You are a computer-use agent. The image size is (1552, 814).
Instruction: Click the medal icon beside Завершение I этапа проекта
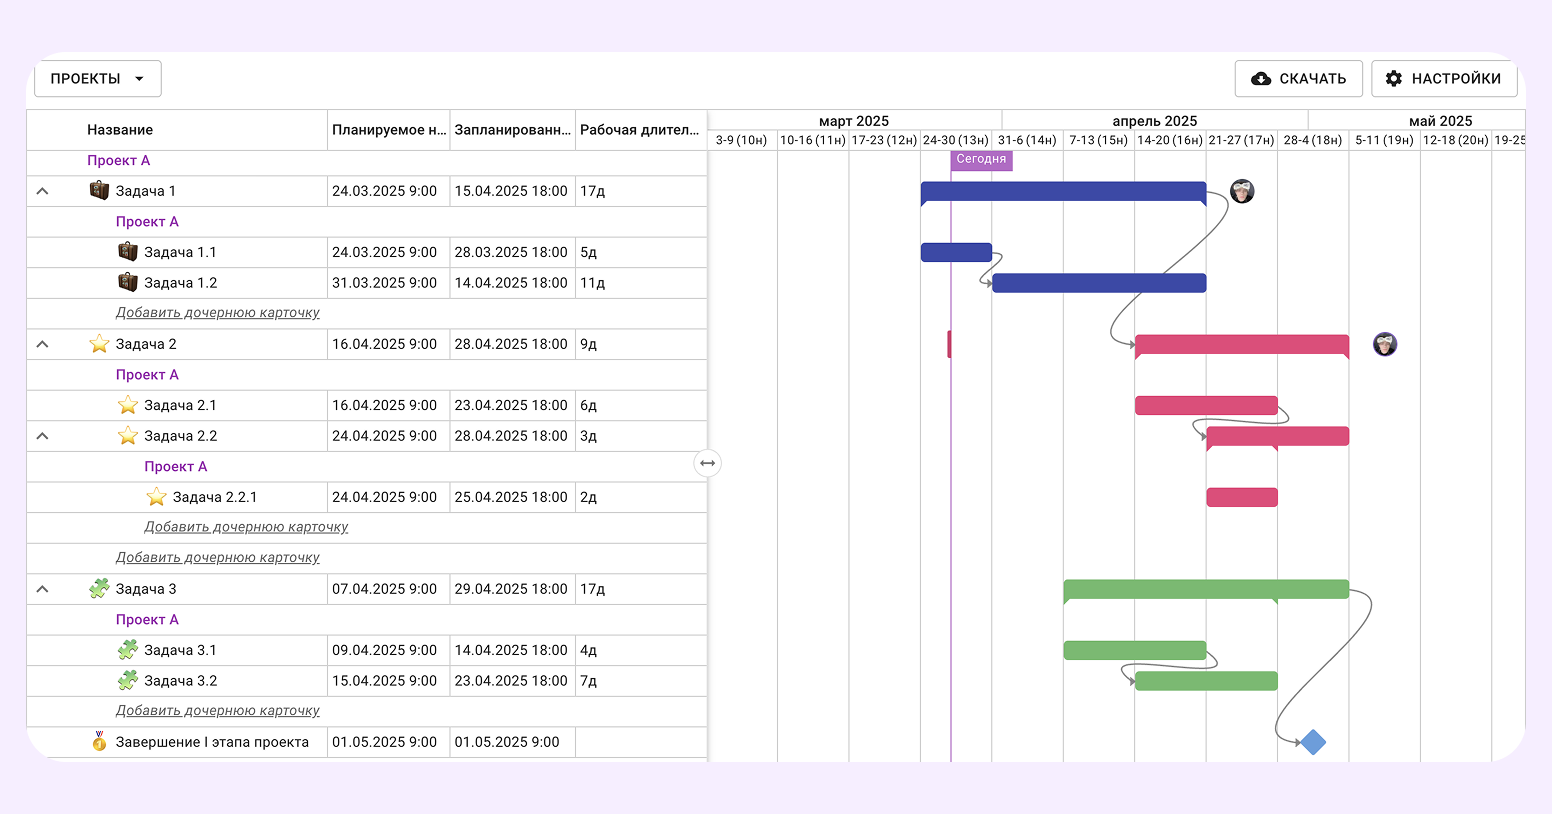99,742
